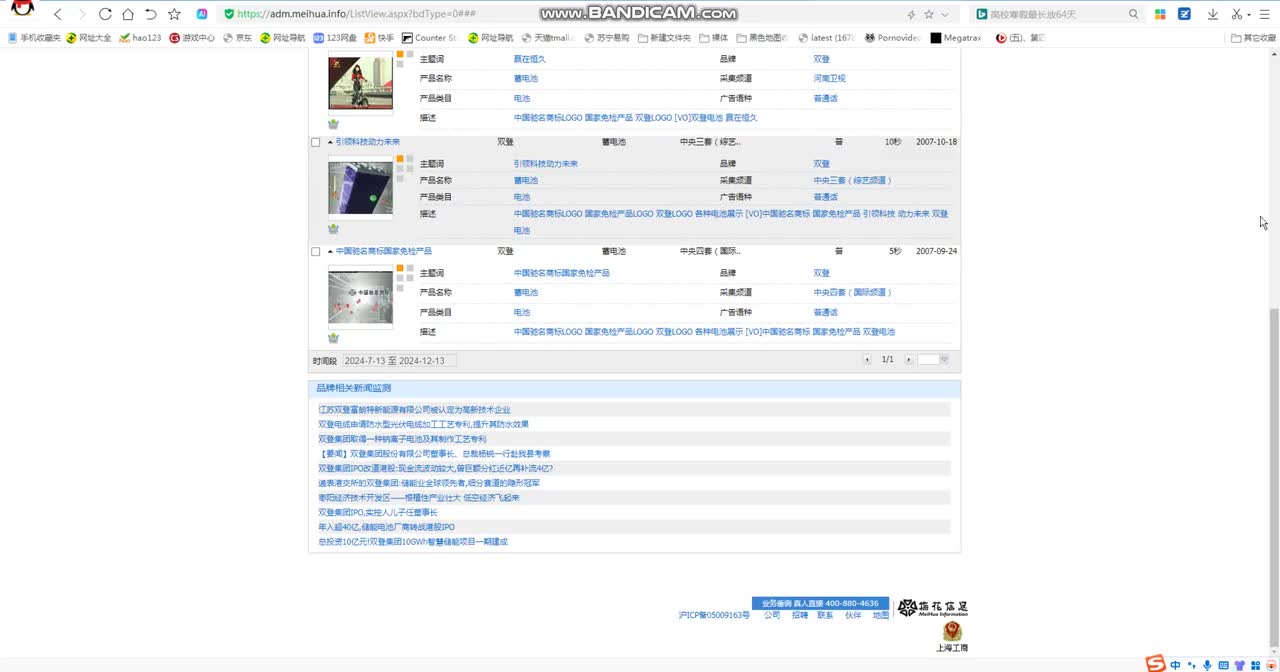Screen dimensions: 1280x672
Task: Click the search magnifier icon in the search box
Action: (1133, 14)
